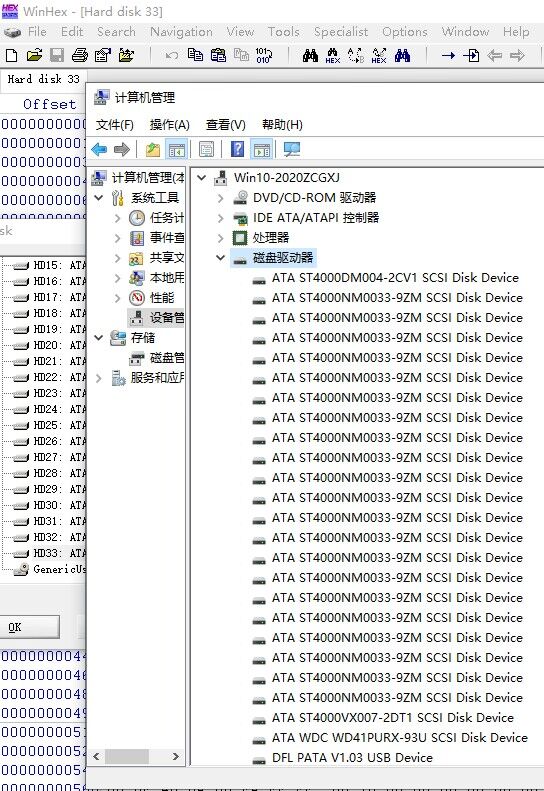Image resolution: width=544 pixels, height=791 pixels.
Task: Click the blue help question mark icon
Action: tap(237, 149)
